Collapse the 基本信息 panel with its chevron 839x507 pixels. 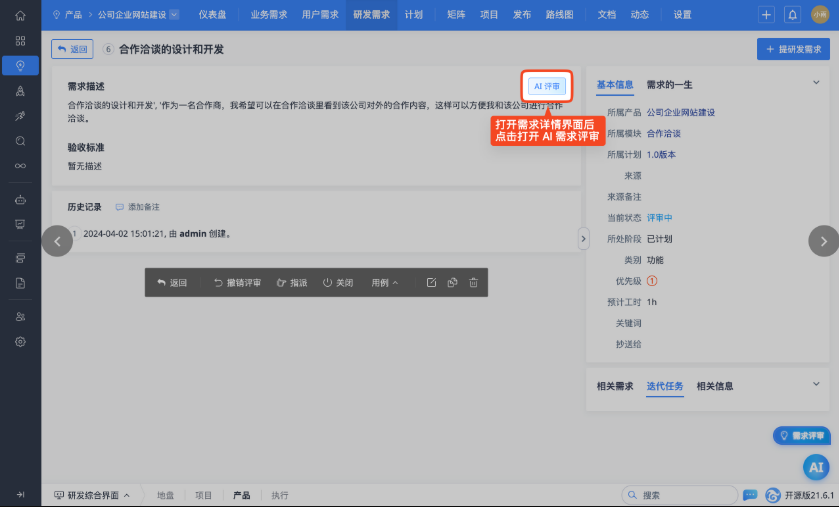click(816, 82)
